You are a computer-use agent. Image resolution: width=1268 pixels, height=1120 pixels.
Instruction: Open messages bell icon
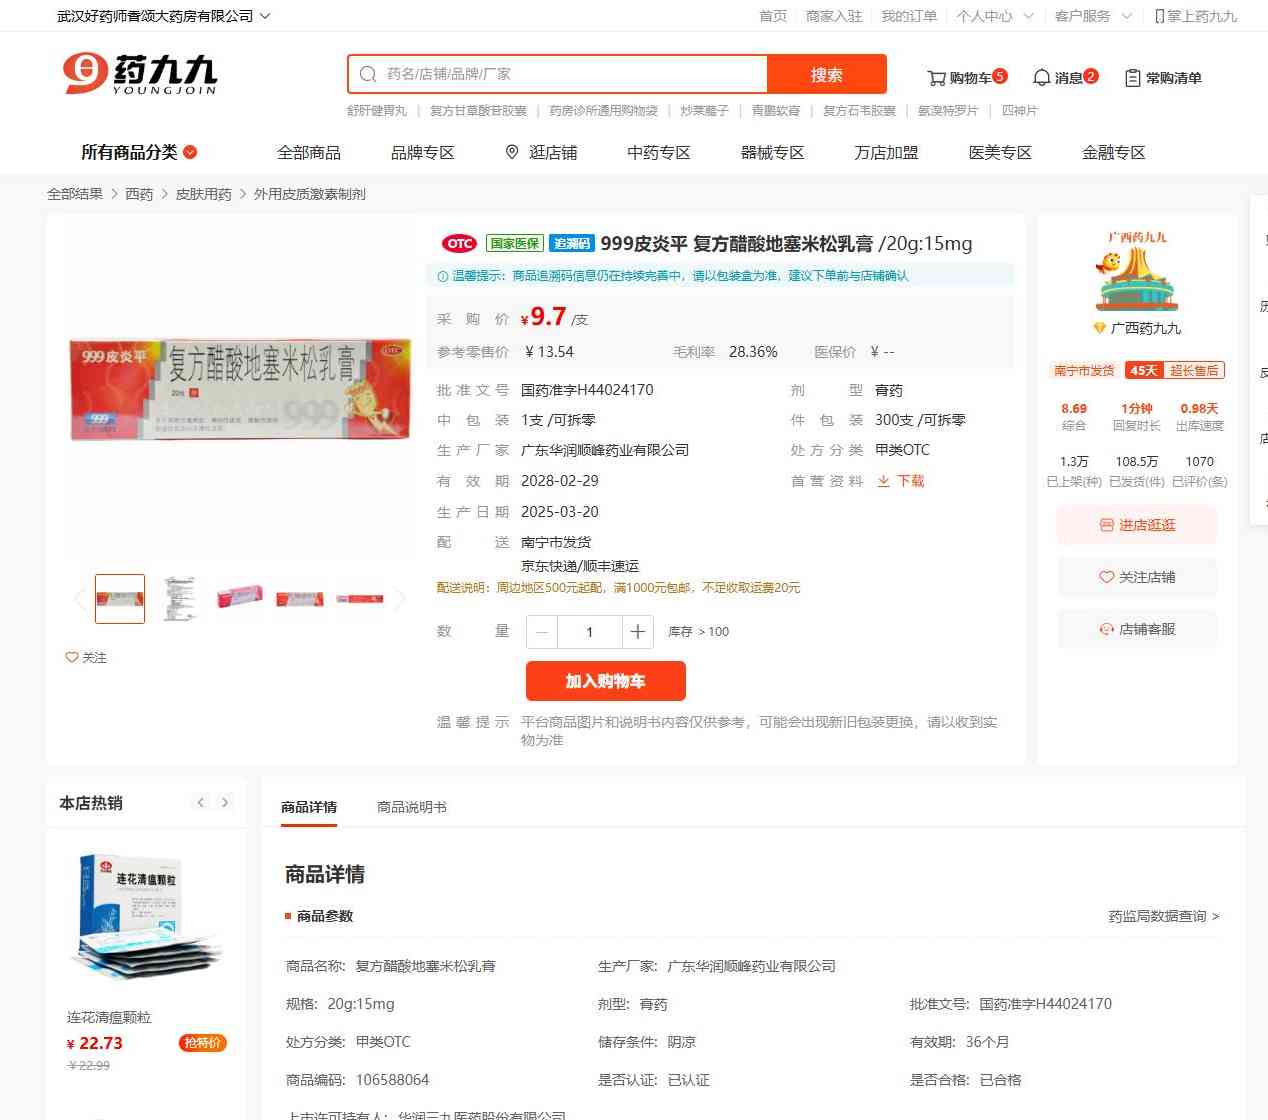[1041, 78]
